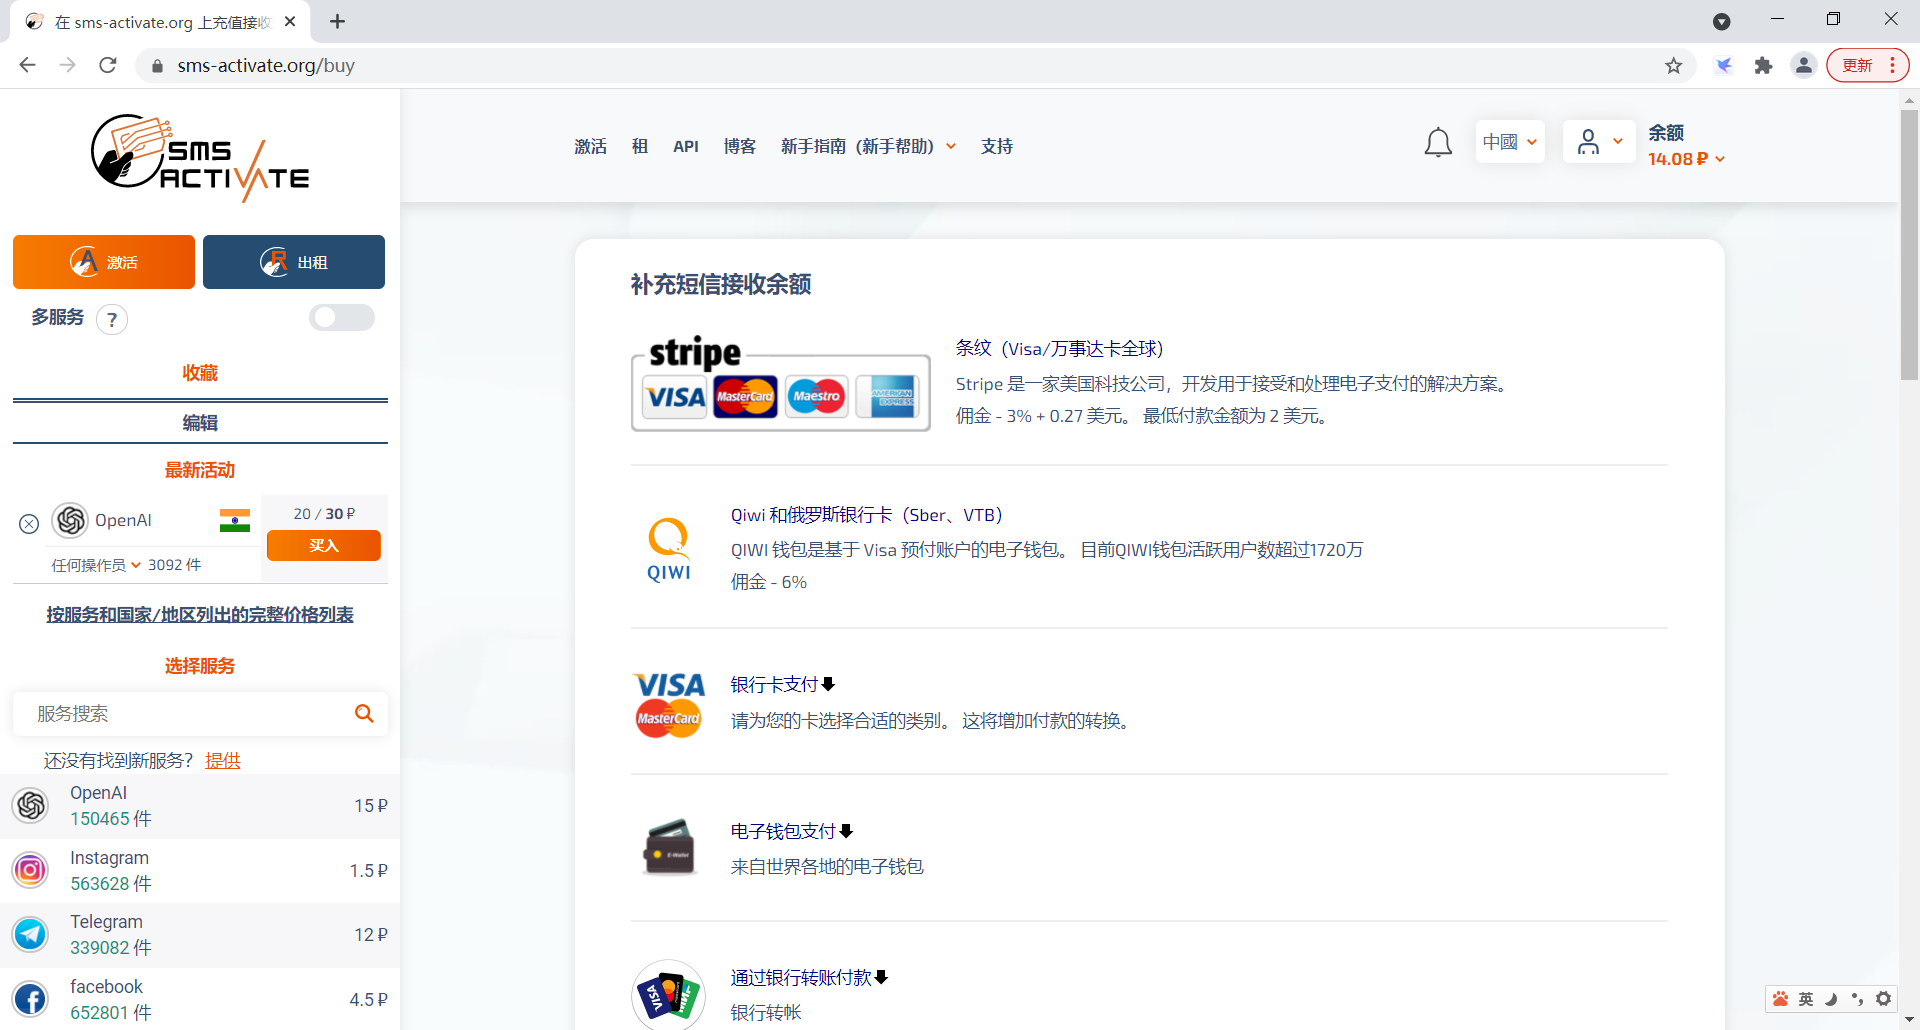The height and width of the screenshot is (1030, 1920).
Task: Open IME settings gear in tray
Action: click(1884, 998)
